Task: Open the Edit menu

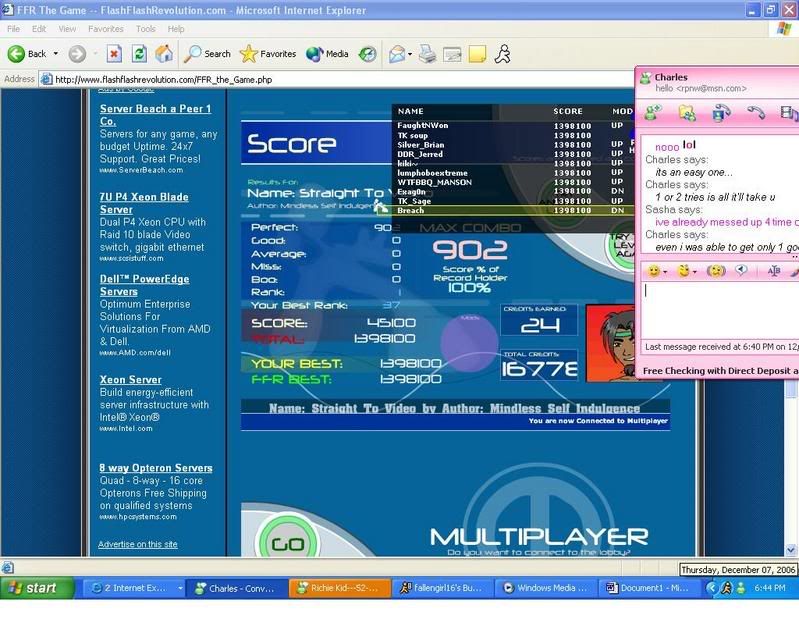Action: (39, 29)
